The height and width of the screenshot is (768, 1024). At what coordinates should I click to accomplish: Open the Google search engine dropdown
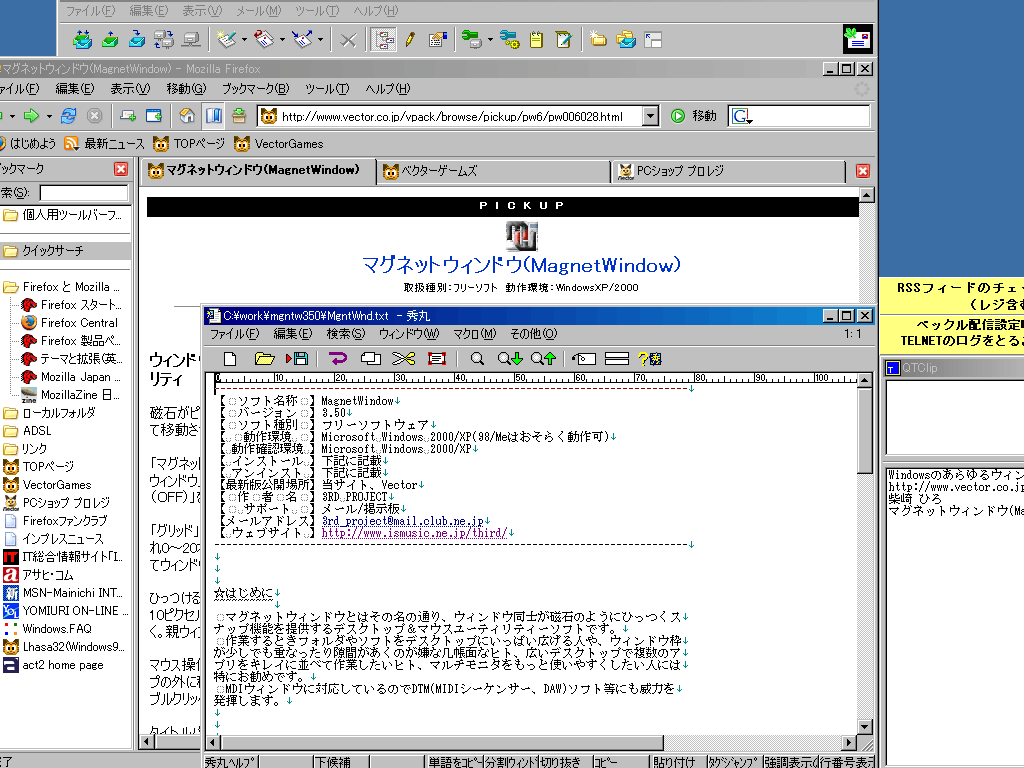coord(741,117)
